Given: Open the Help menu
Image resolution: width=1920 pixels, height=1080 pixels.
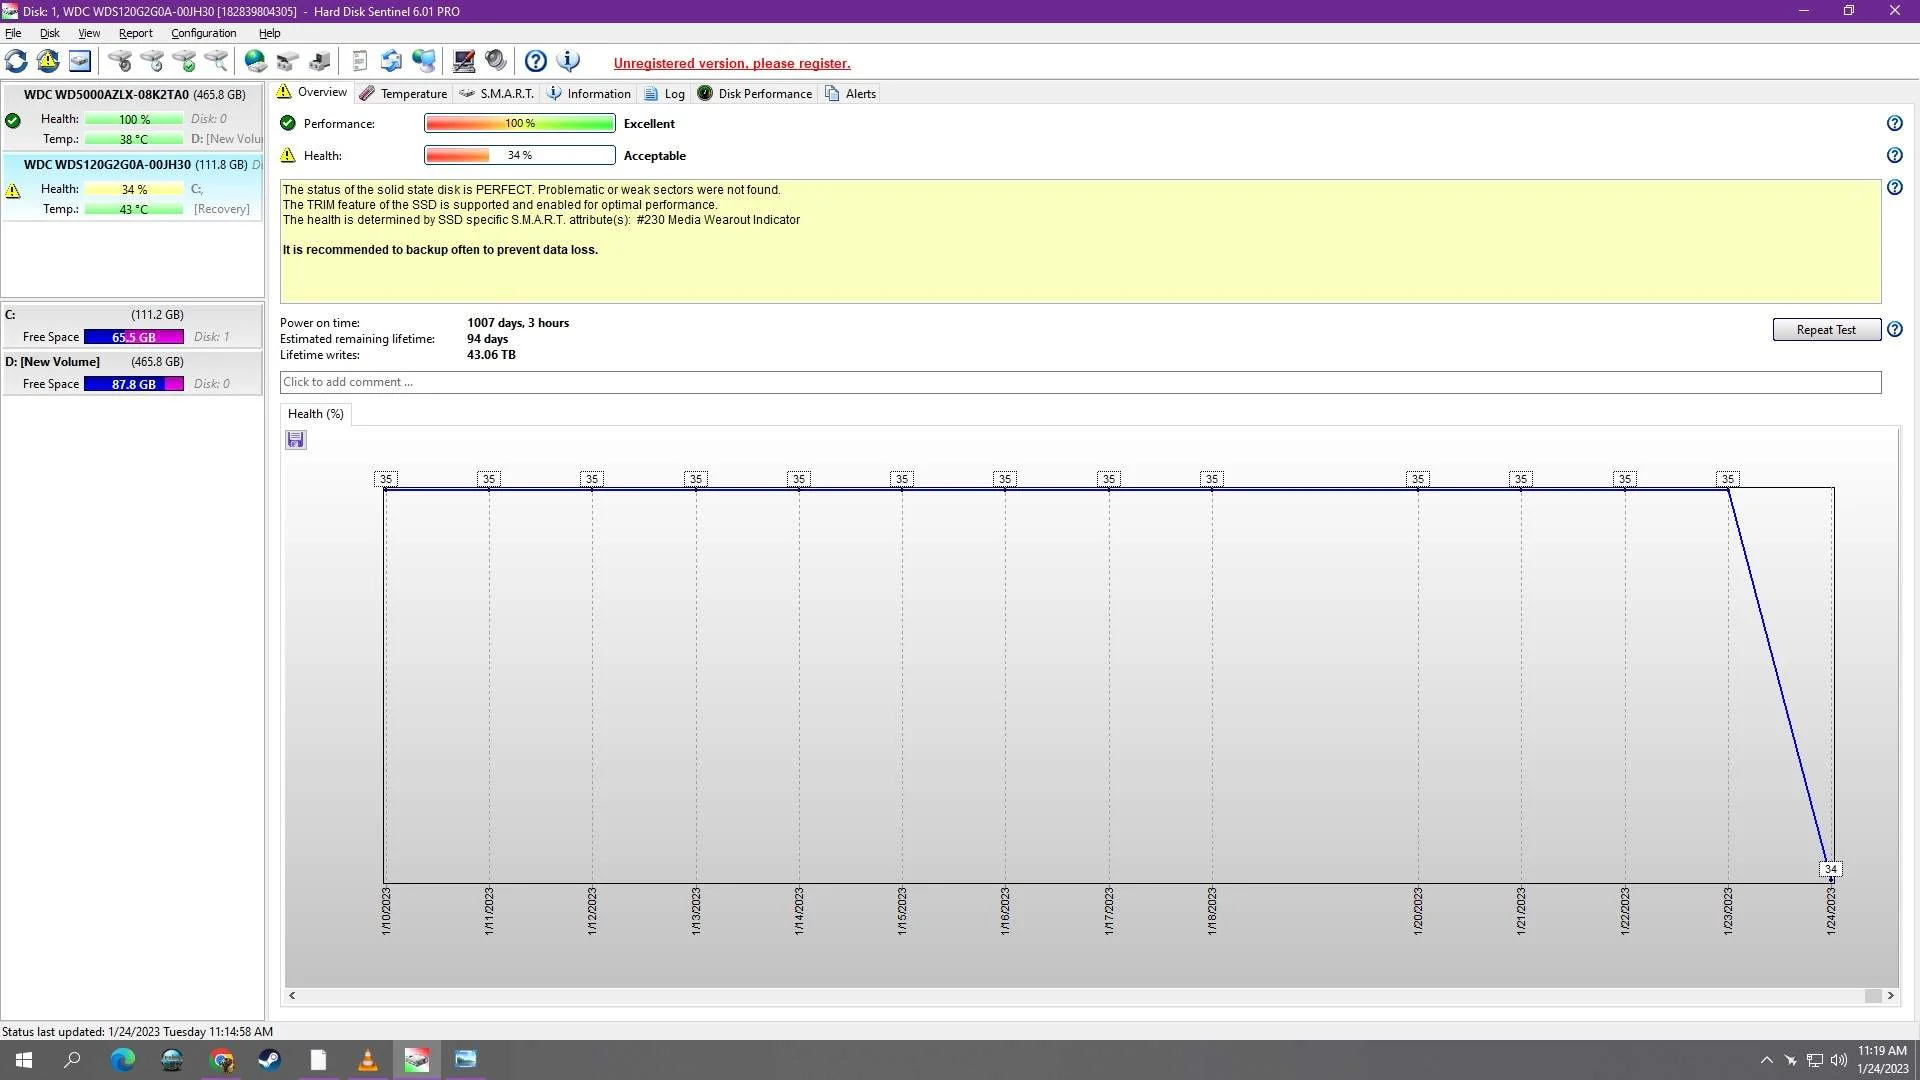Looking at the screenshot, I should click(269, 33).
